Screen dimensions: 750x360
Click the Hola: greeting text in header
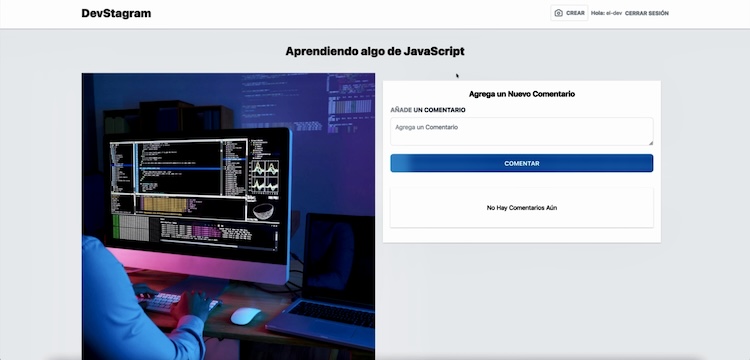(597, 13)
